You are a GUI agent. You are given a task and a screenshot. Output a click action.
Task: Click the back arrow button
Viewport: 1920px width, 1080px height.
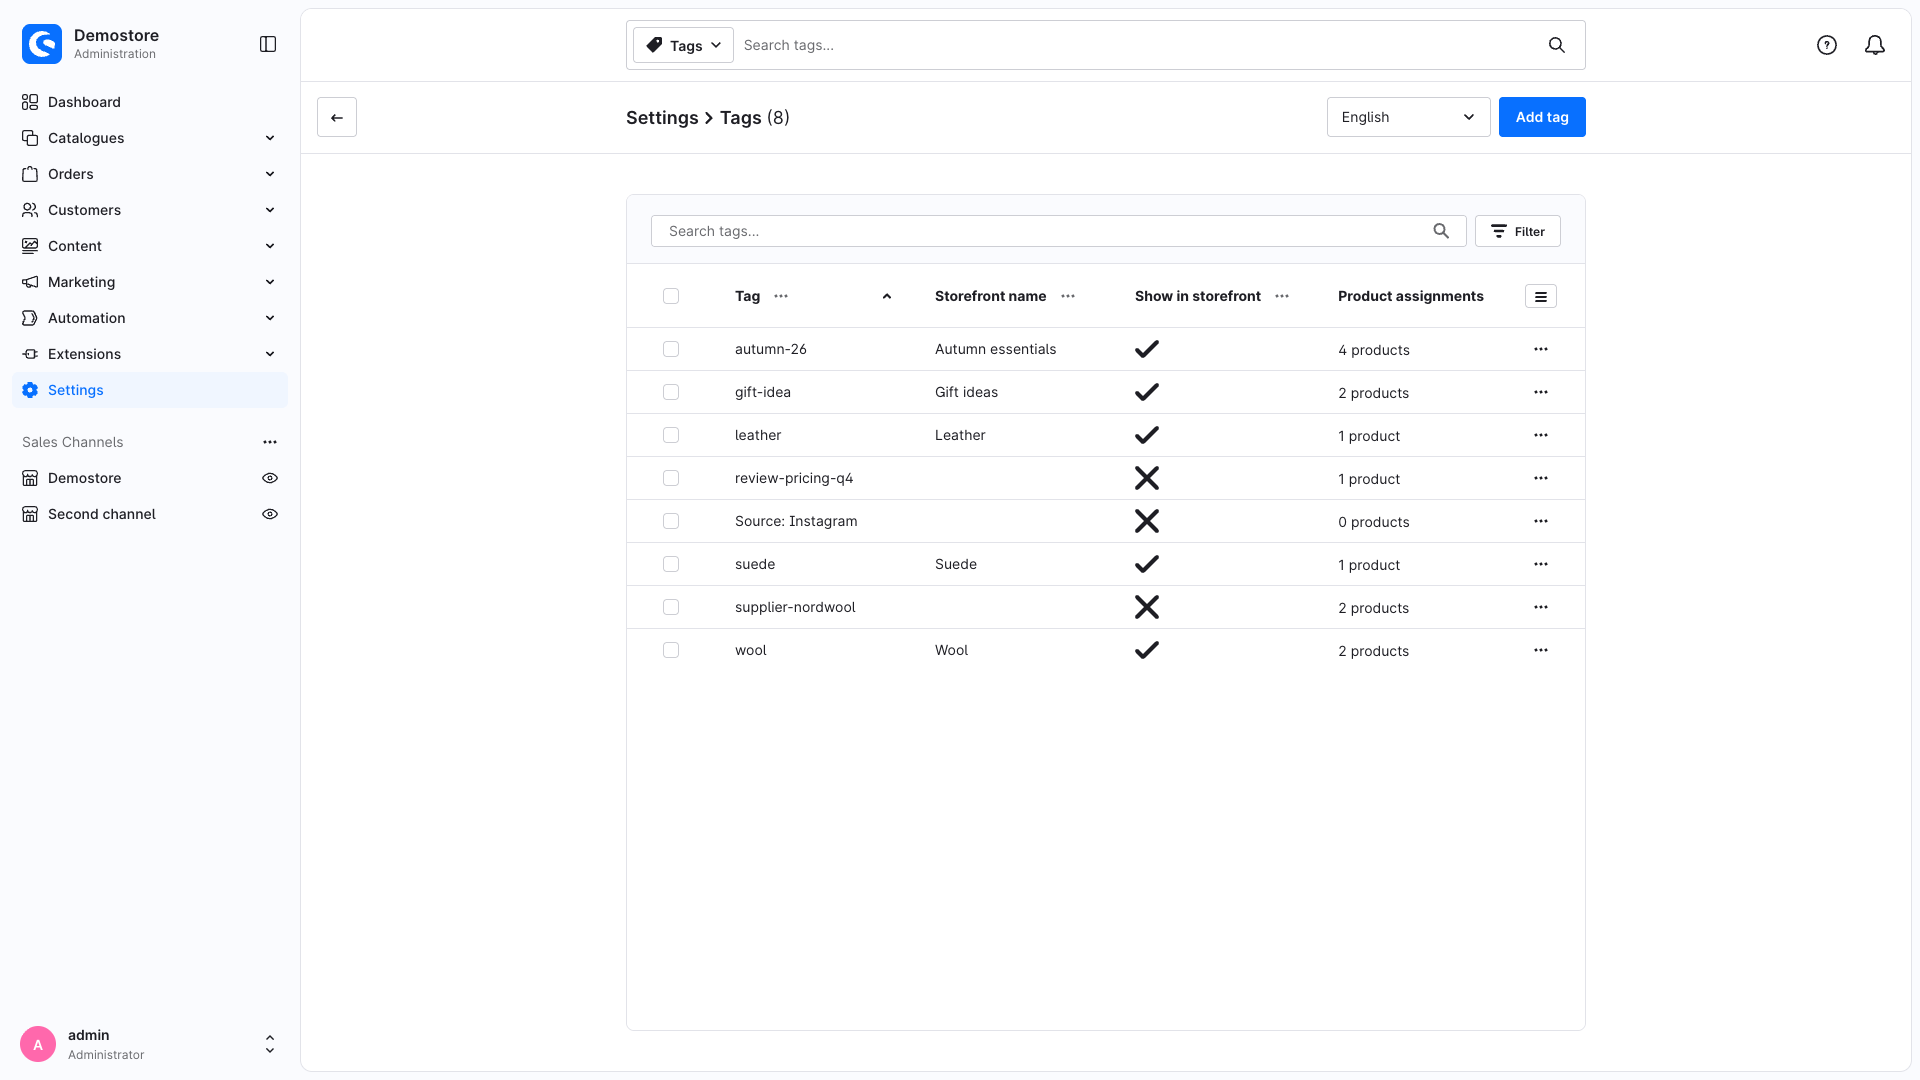click(337, 117)
